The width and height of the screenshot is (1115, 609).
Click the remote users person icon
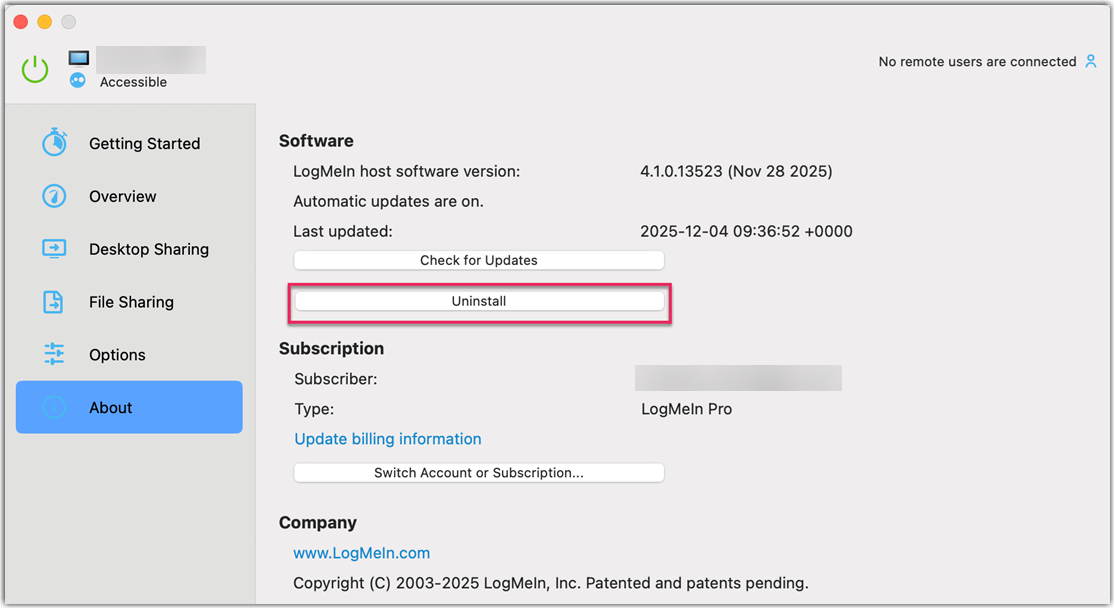coord(1090,61)
